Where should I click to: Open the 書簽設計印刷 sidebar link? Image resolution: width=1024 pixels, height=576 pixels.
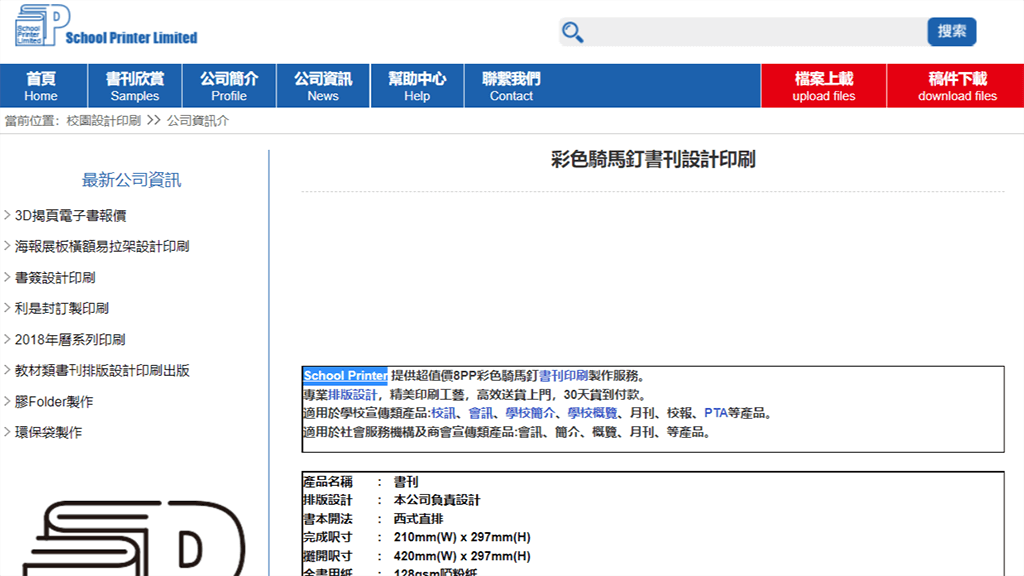[x=55, y=277]
